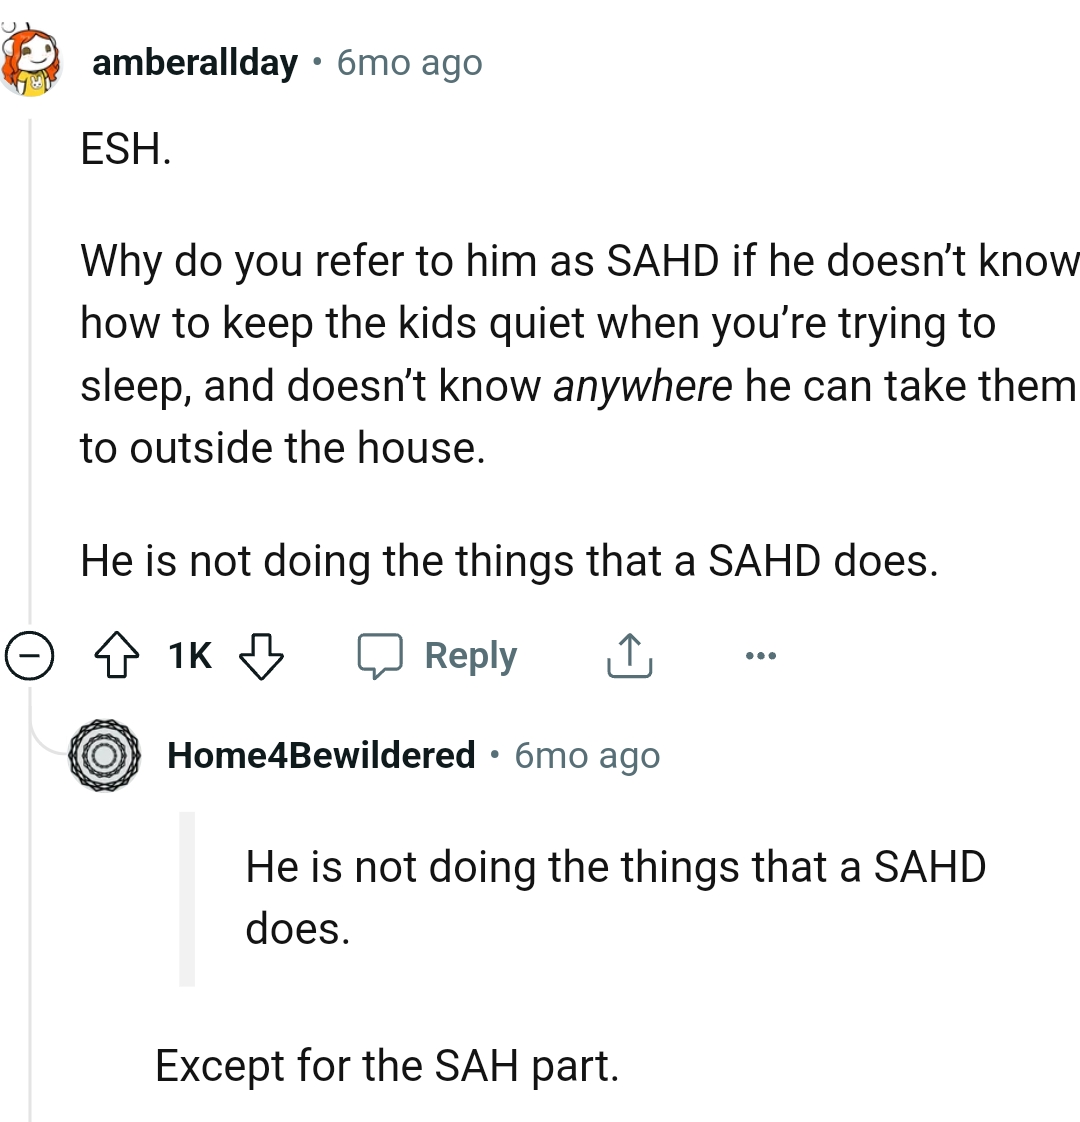Open amberallday's profile
The height and width of the screenshot is (1122, 1080).
(x=194, y=62)
